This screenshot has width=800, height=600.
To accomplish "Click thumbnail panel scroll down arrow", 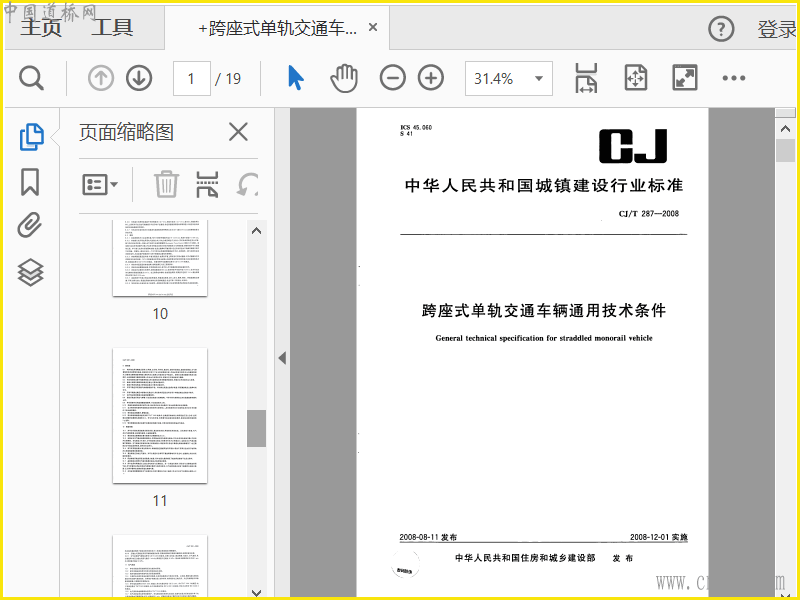I will (x=257, y=592).
